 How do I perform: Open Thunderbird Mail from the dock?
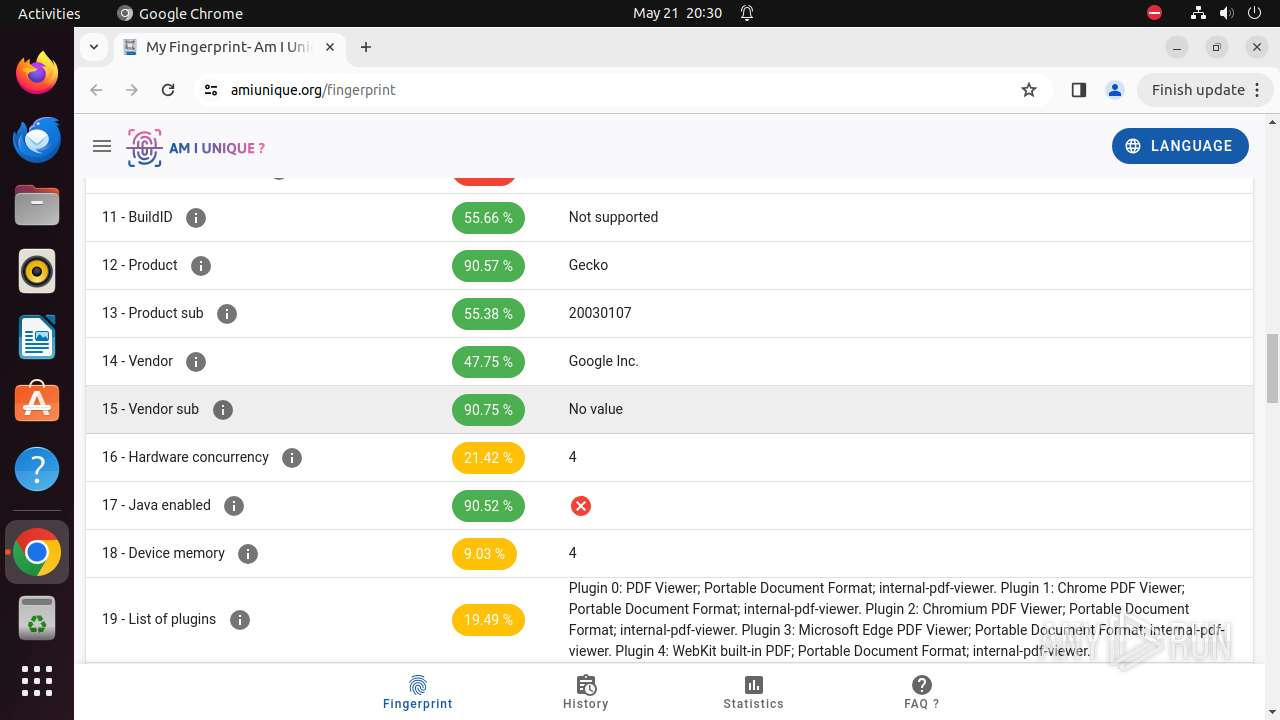point(37,139)
